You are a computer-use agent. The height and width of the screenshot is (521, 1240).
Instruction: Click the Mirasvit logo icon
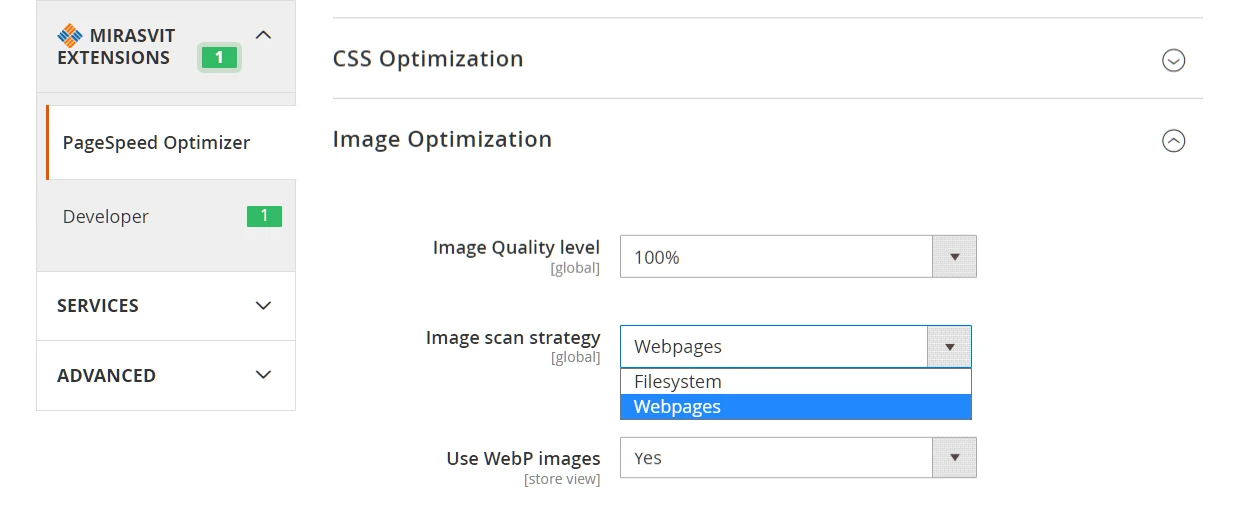coord(69,36)
